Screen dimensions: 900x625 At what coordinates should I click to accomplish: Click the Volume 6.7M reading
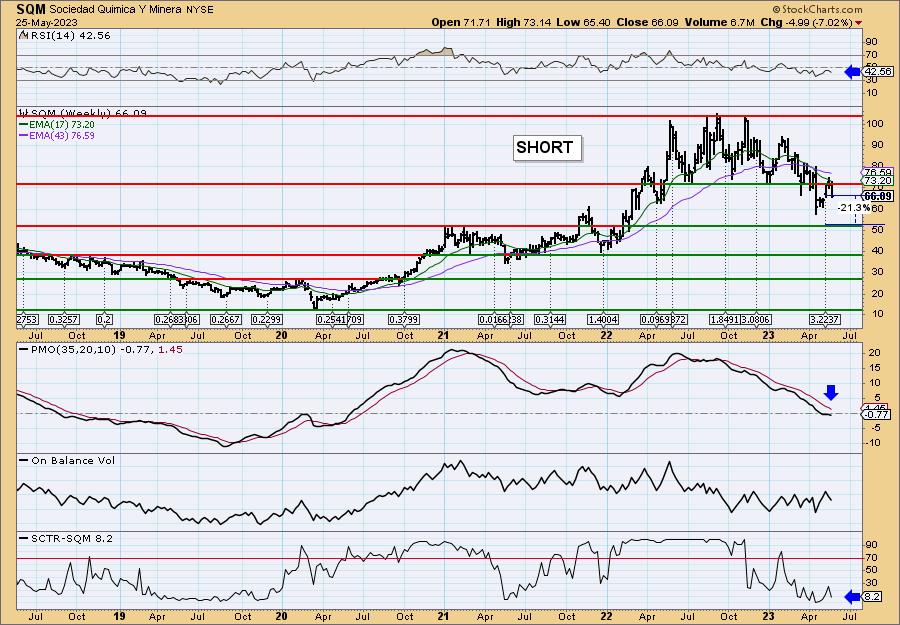pyautogui.click(x=720, y=22)
